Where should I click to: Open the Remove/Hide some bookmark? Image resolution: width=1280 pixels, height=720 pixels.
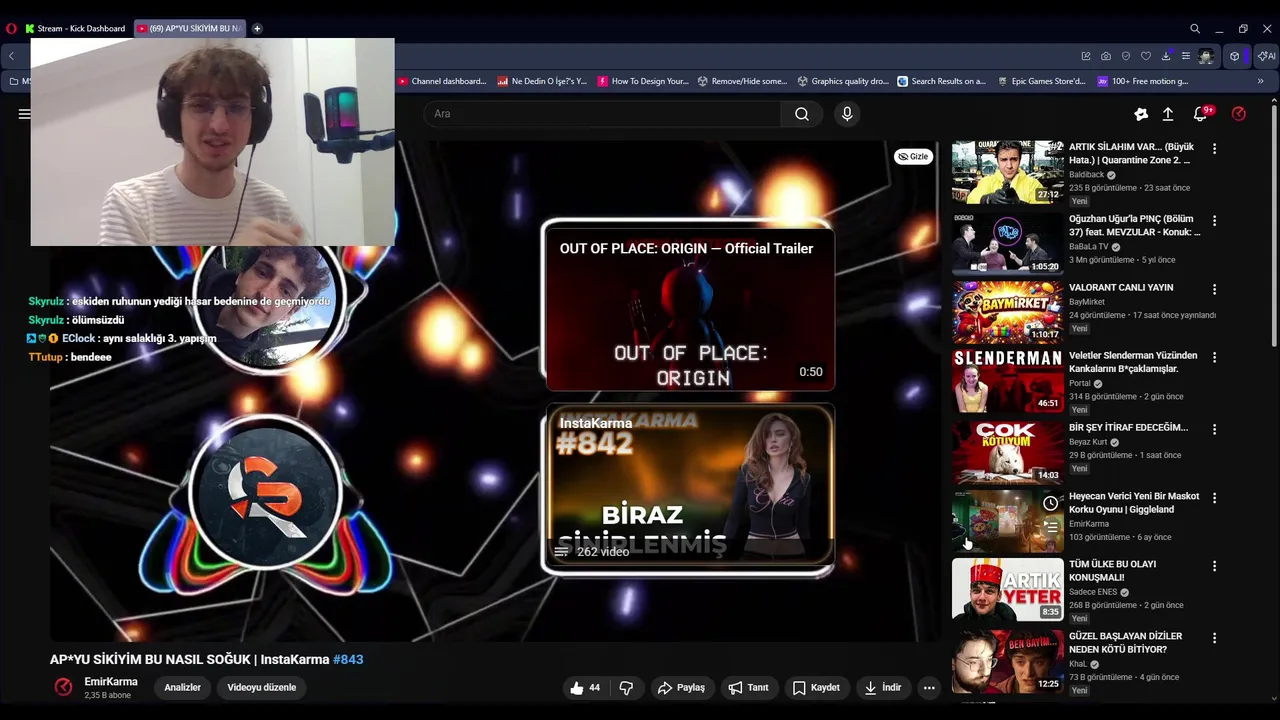pyautogui.click(x=742, y=81)
